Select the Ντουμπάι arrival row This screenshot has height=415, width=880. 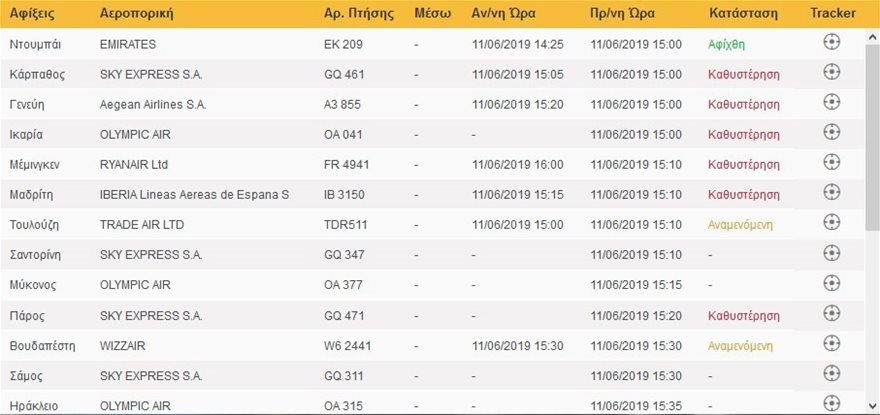(x=432, y=44)
